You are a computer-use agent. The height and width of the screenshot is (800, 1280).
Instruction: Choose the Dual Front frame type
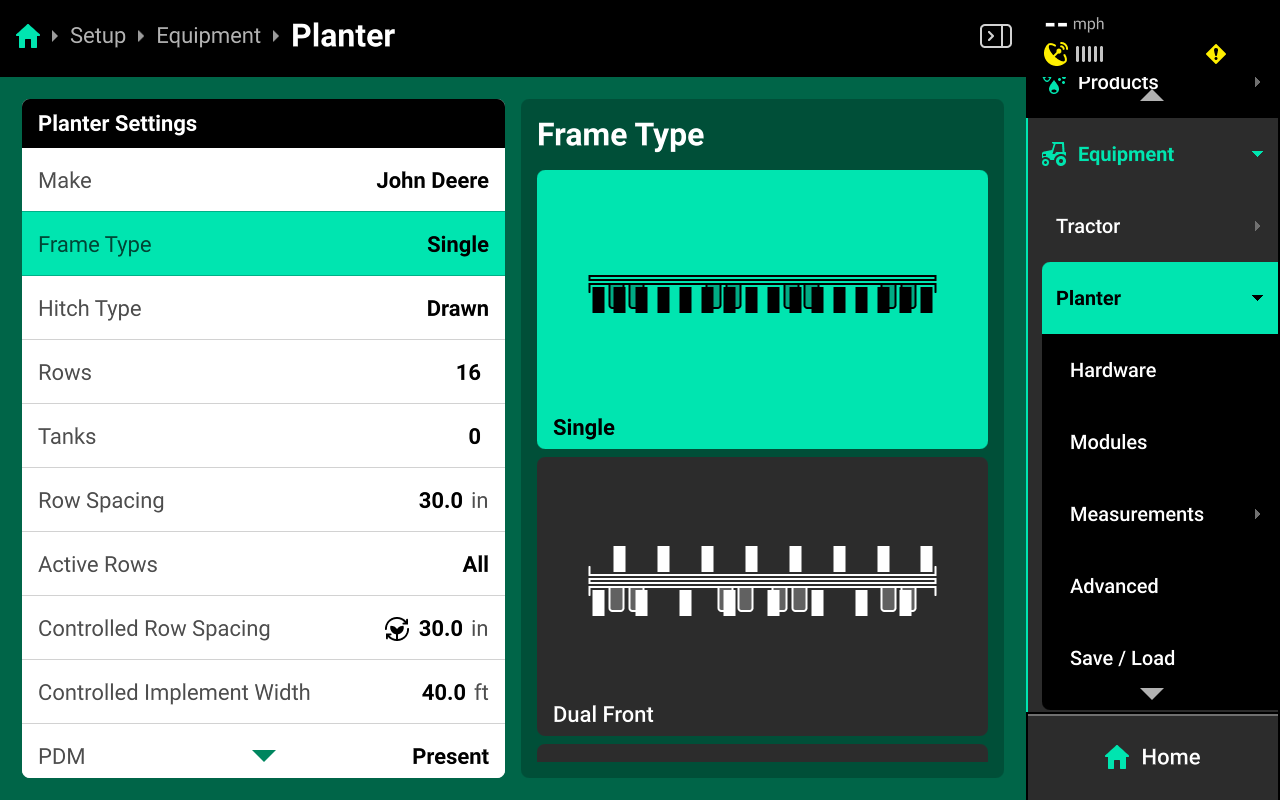point(762,596)
